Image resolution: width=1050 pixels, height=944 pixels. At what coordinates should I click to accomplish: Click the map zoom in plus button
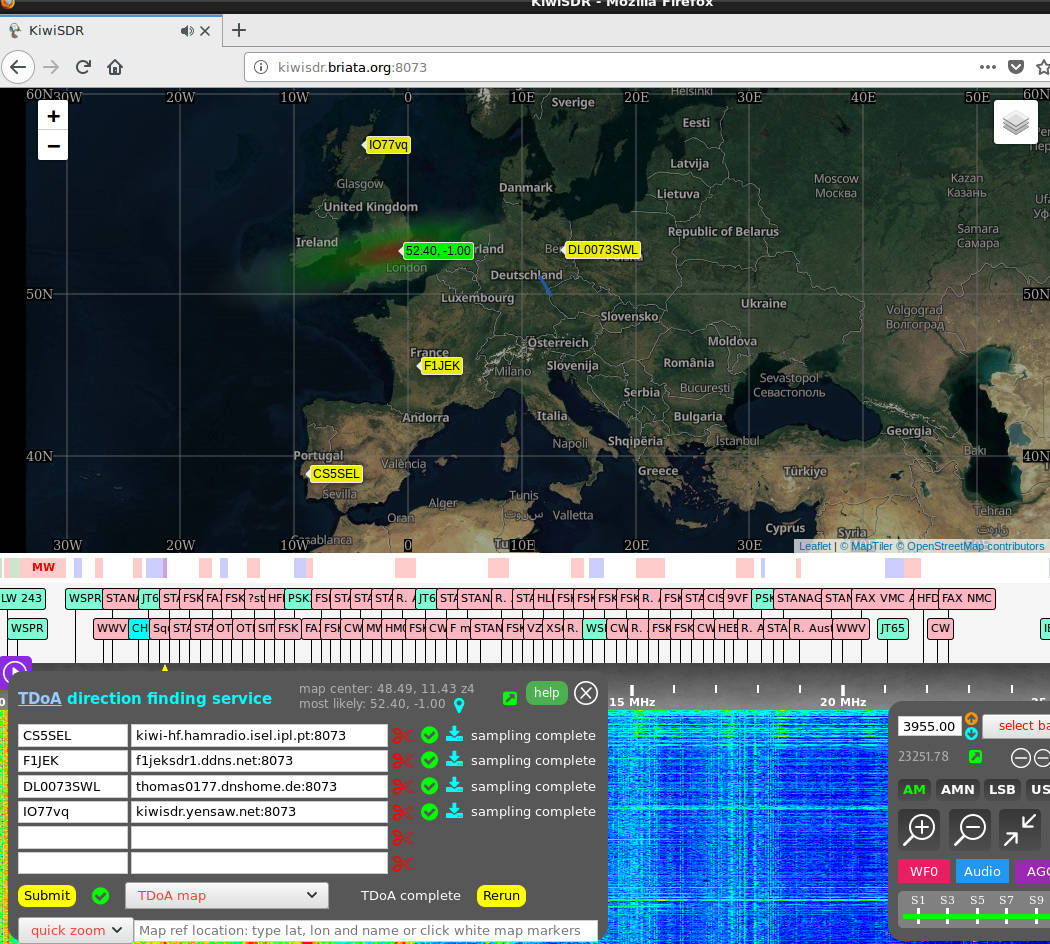(53, 116)
